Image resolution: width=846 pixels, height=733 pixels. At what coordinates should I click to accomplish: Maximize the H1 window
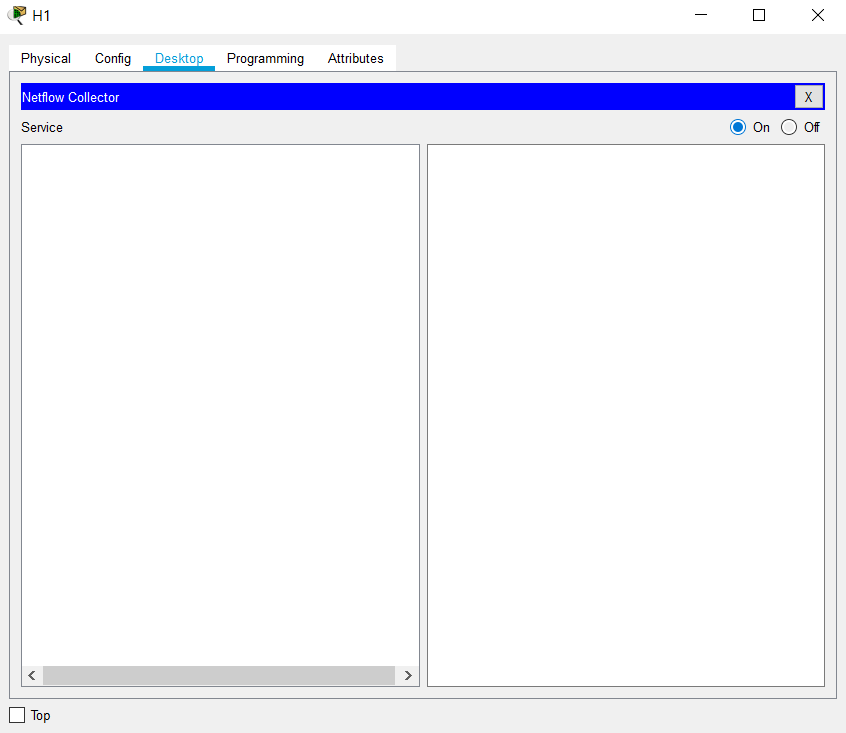(759, 15)
